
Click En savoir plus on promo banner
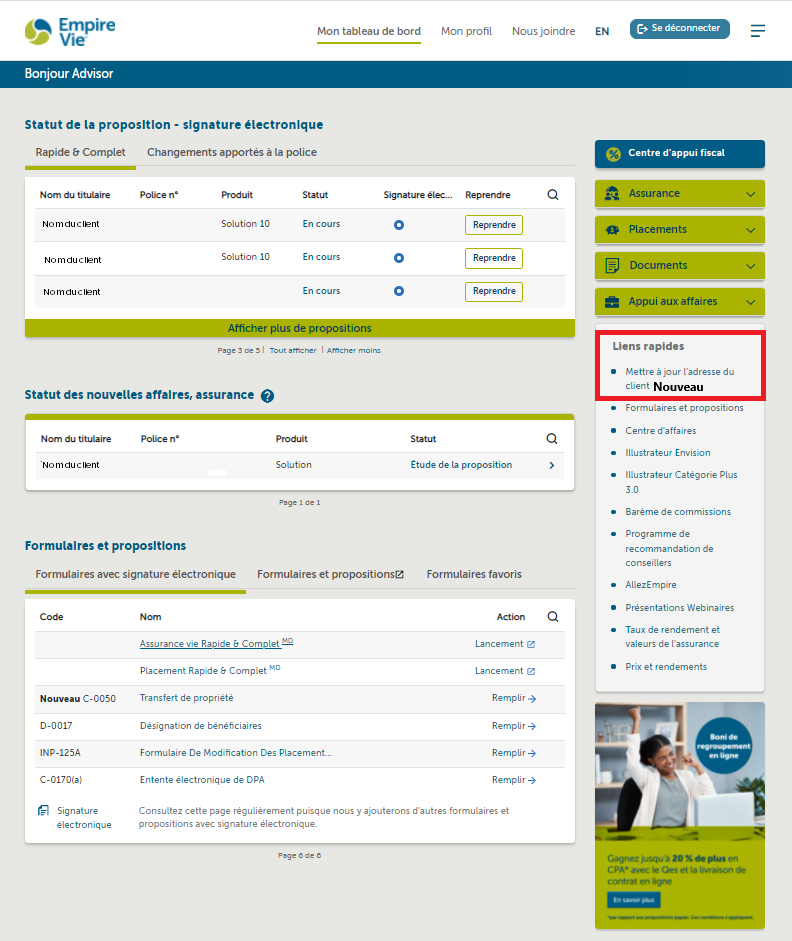pyautogui.click(x=634, y=900)
